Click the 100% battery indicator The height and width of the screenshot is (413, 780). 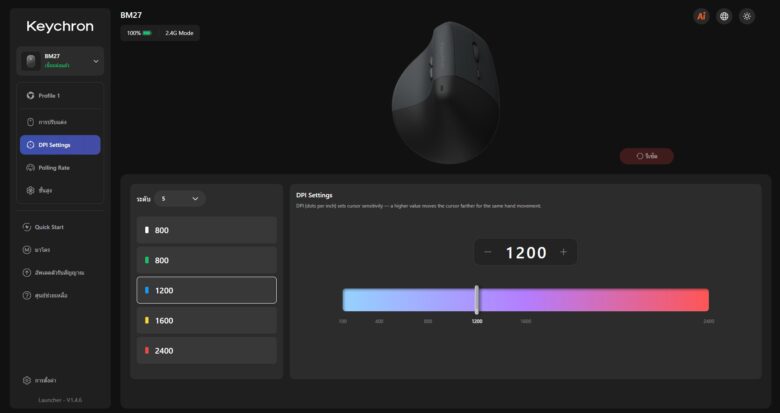coord(139,33)
